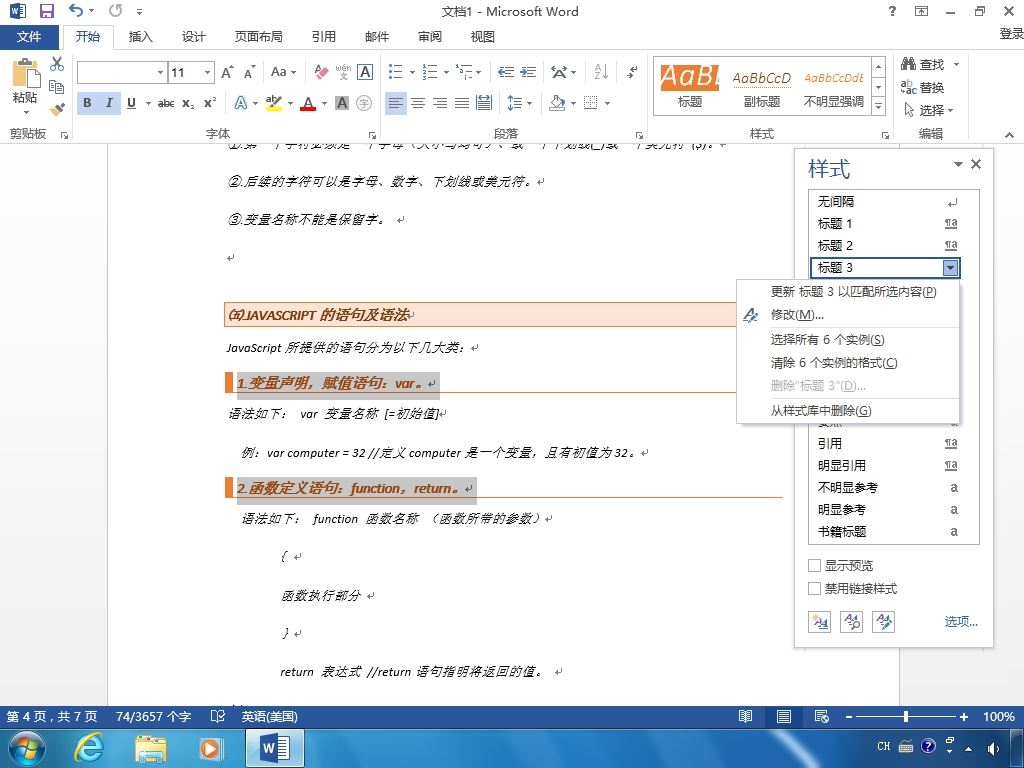The height and width of the screenshot is (768, 1024).
Task: Toggle Underline formatting
Action: pyautogui.click(x=131, y=103)
